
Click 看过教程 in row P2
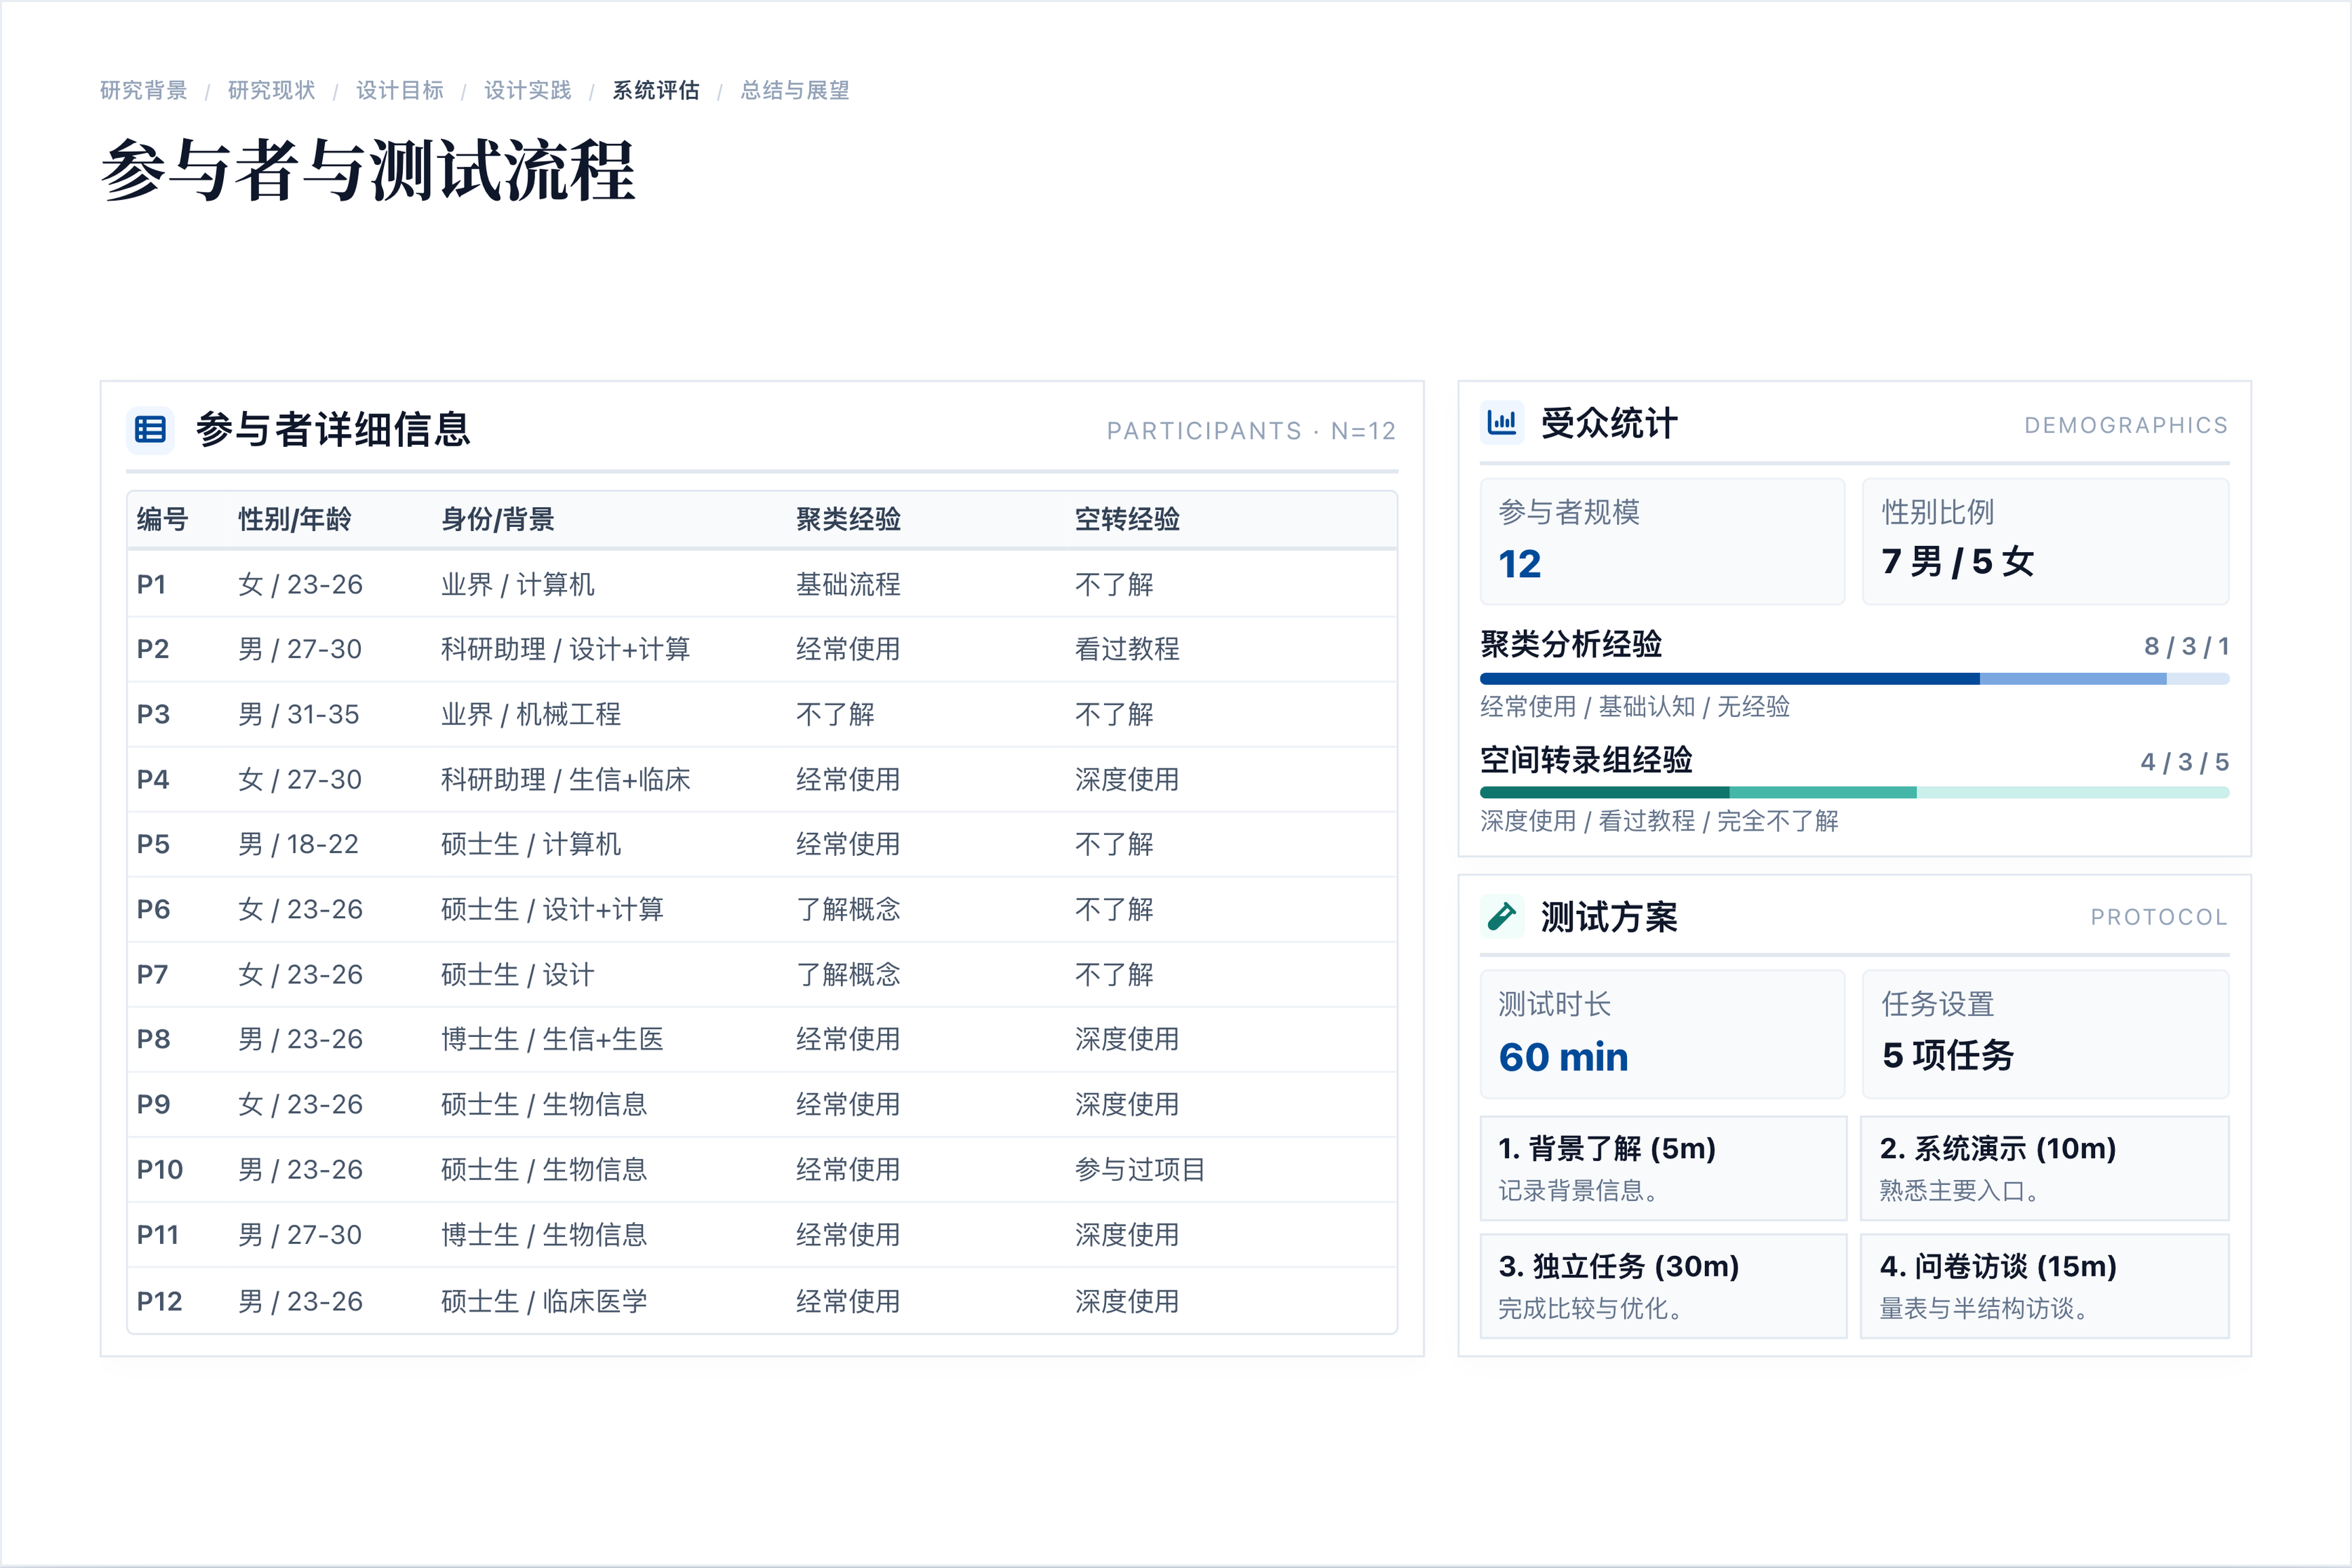(x=1127, y=649)
